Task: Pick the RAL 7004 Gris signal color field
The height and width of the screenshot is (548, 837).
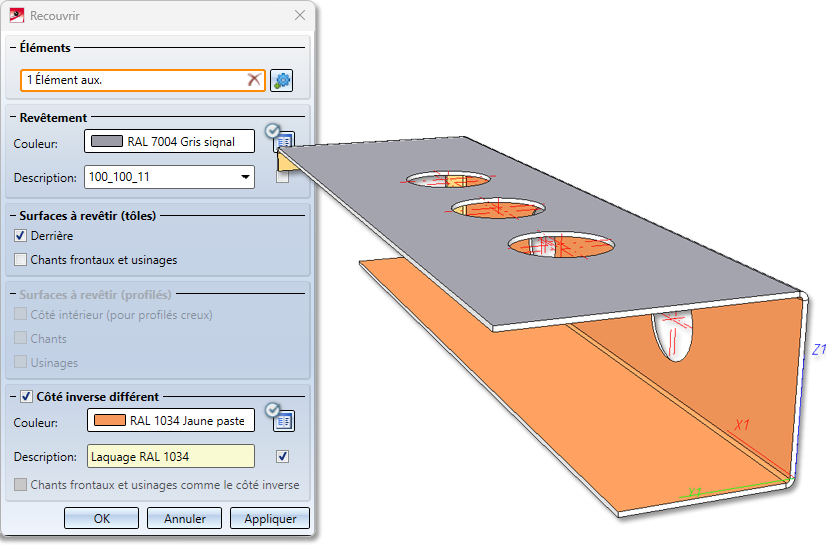Action: (x=169, y=141)
